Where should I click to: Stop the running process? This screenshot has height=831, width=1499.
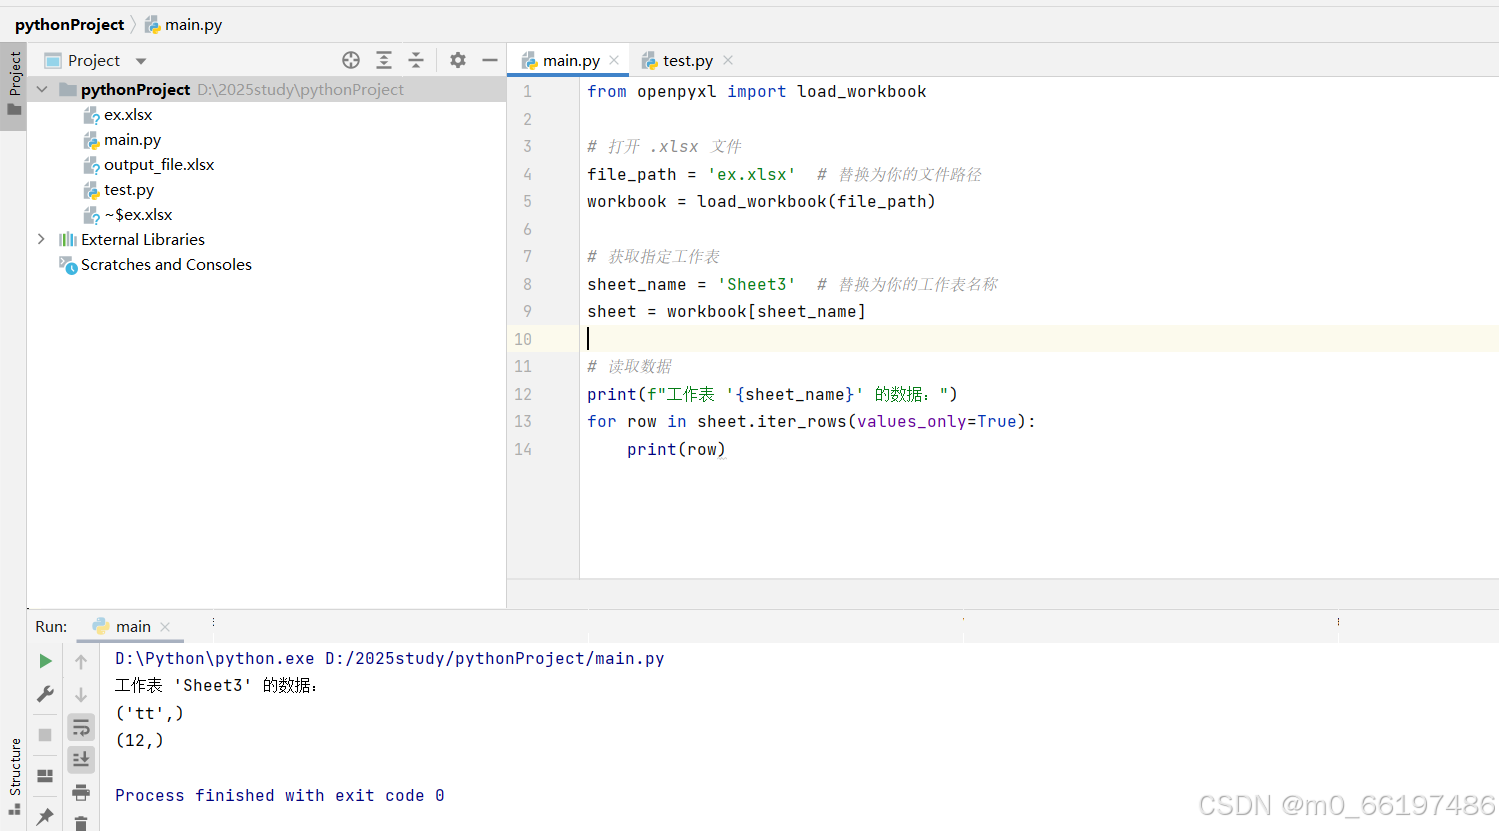[x=45, y=733]
